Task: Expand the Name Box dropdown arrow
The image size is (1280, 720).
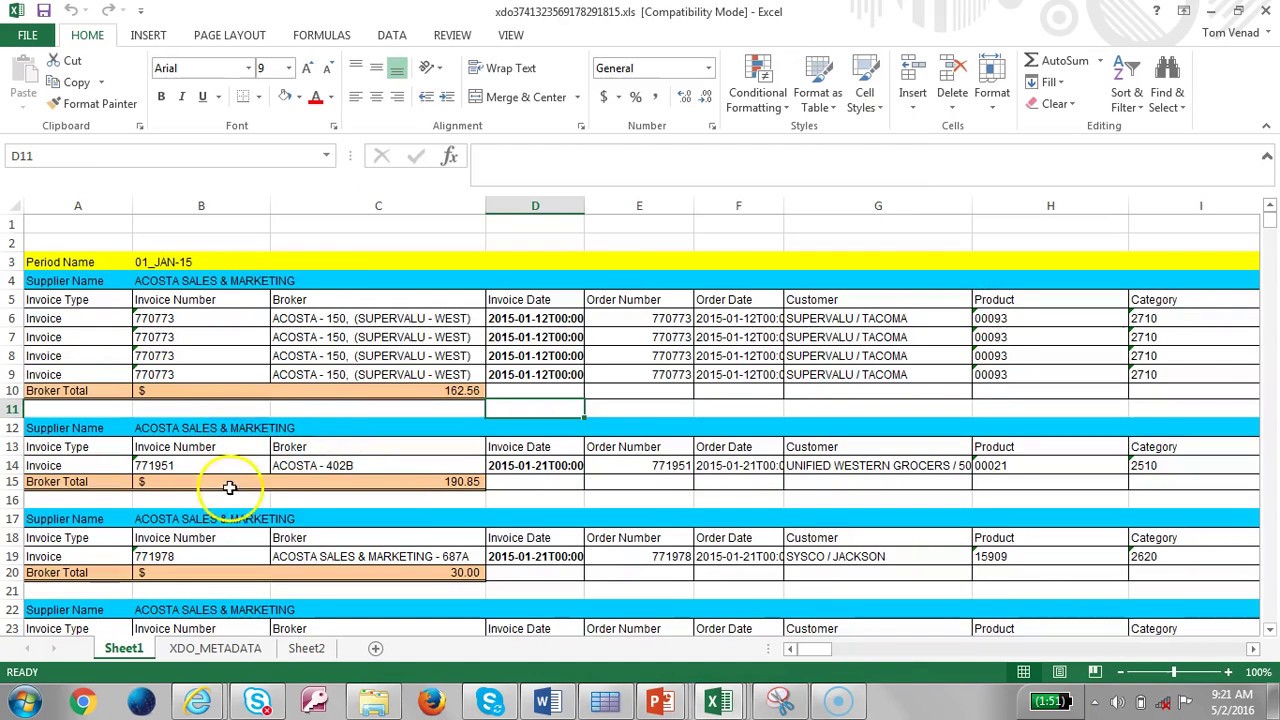Action: click(x=326, y=156)
